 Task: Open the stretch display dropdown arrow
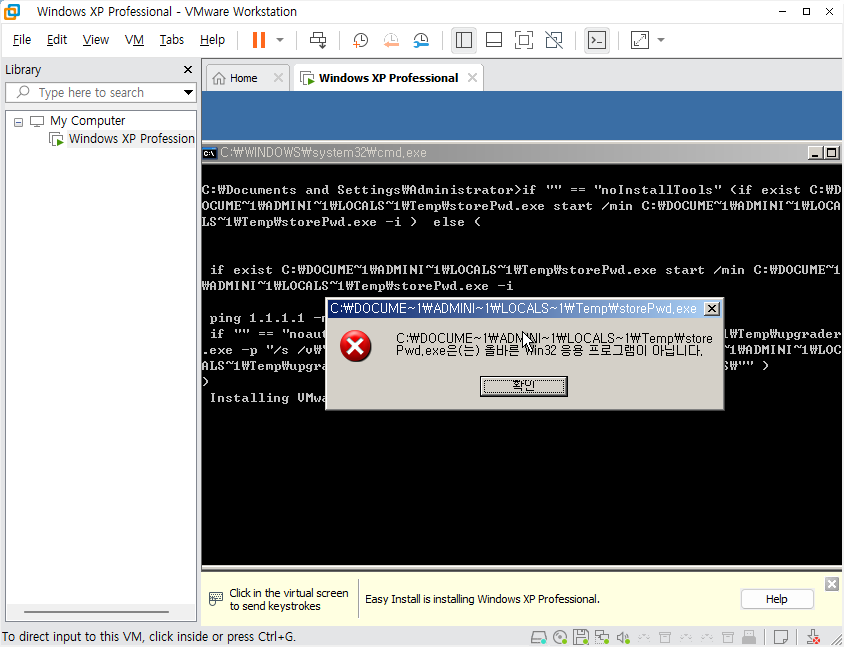click(x=661, y=40)
